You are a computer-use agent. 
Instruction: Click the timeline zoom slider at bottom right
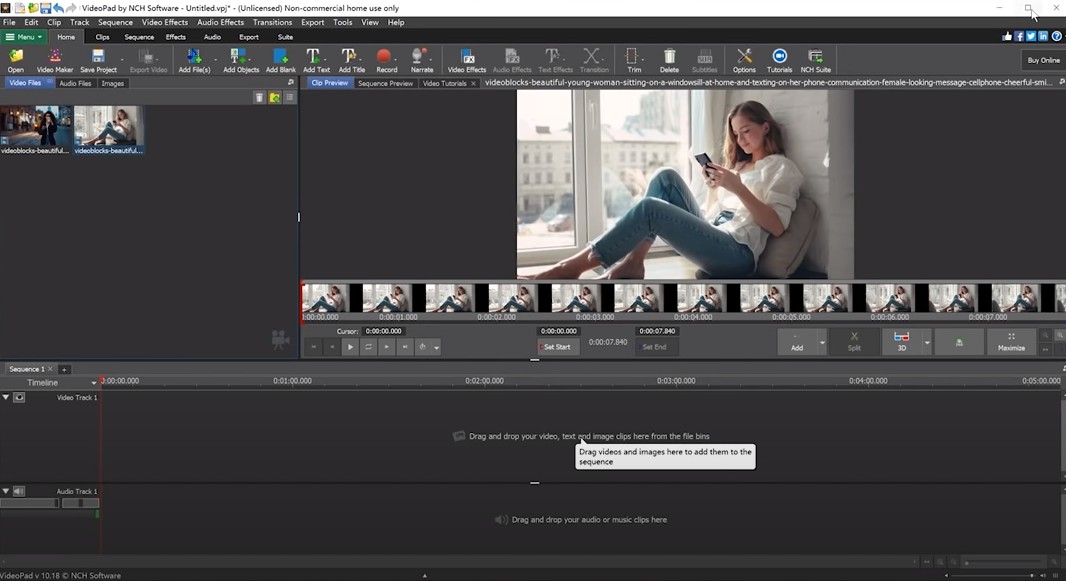click(1004, 562)
